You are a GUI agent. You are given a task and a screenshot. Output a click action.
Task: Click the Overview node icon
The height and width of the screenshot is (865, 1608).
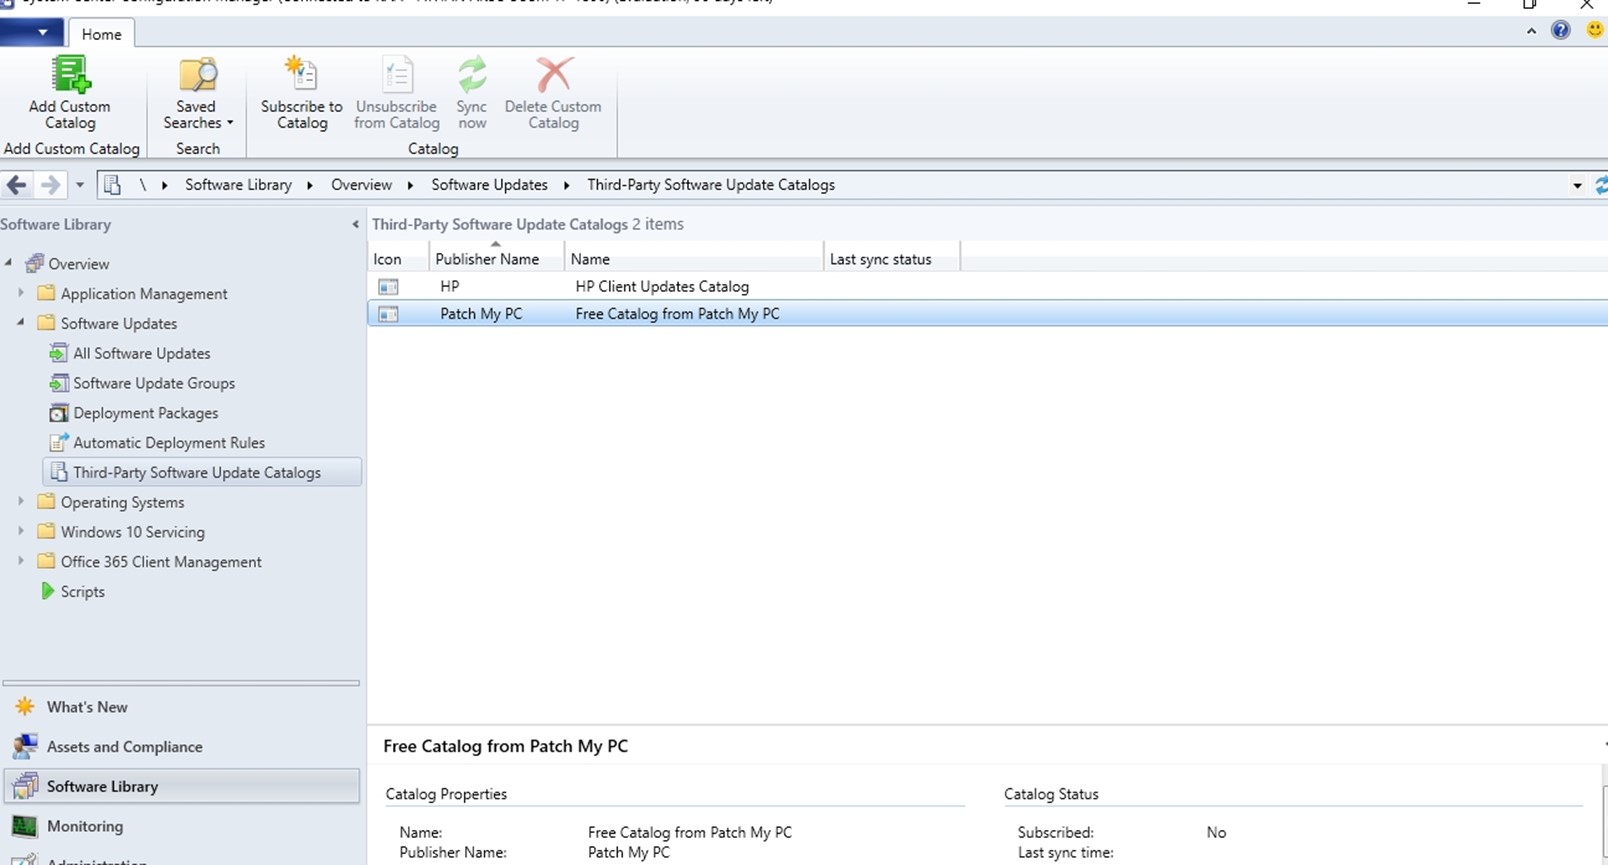[34, 263]
